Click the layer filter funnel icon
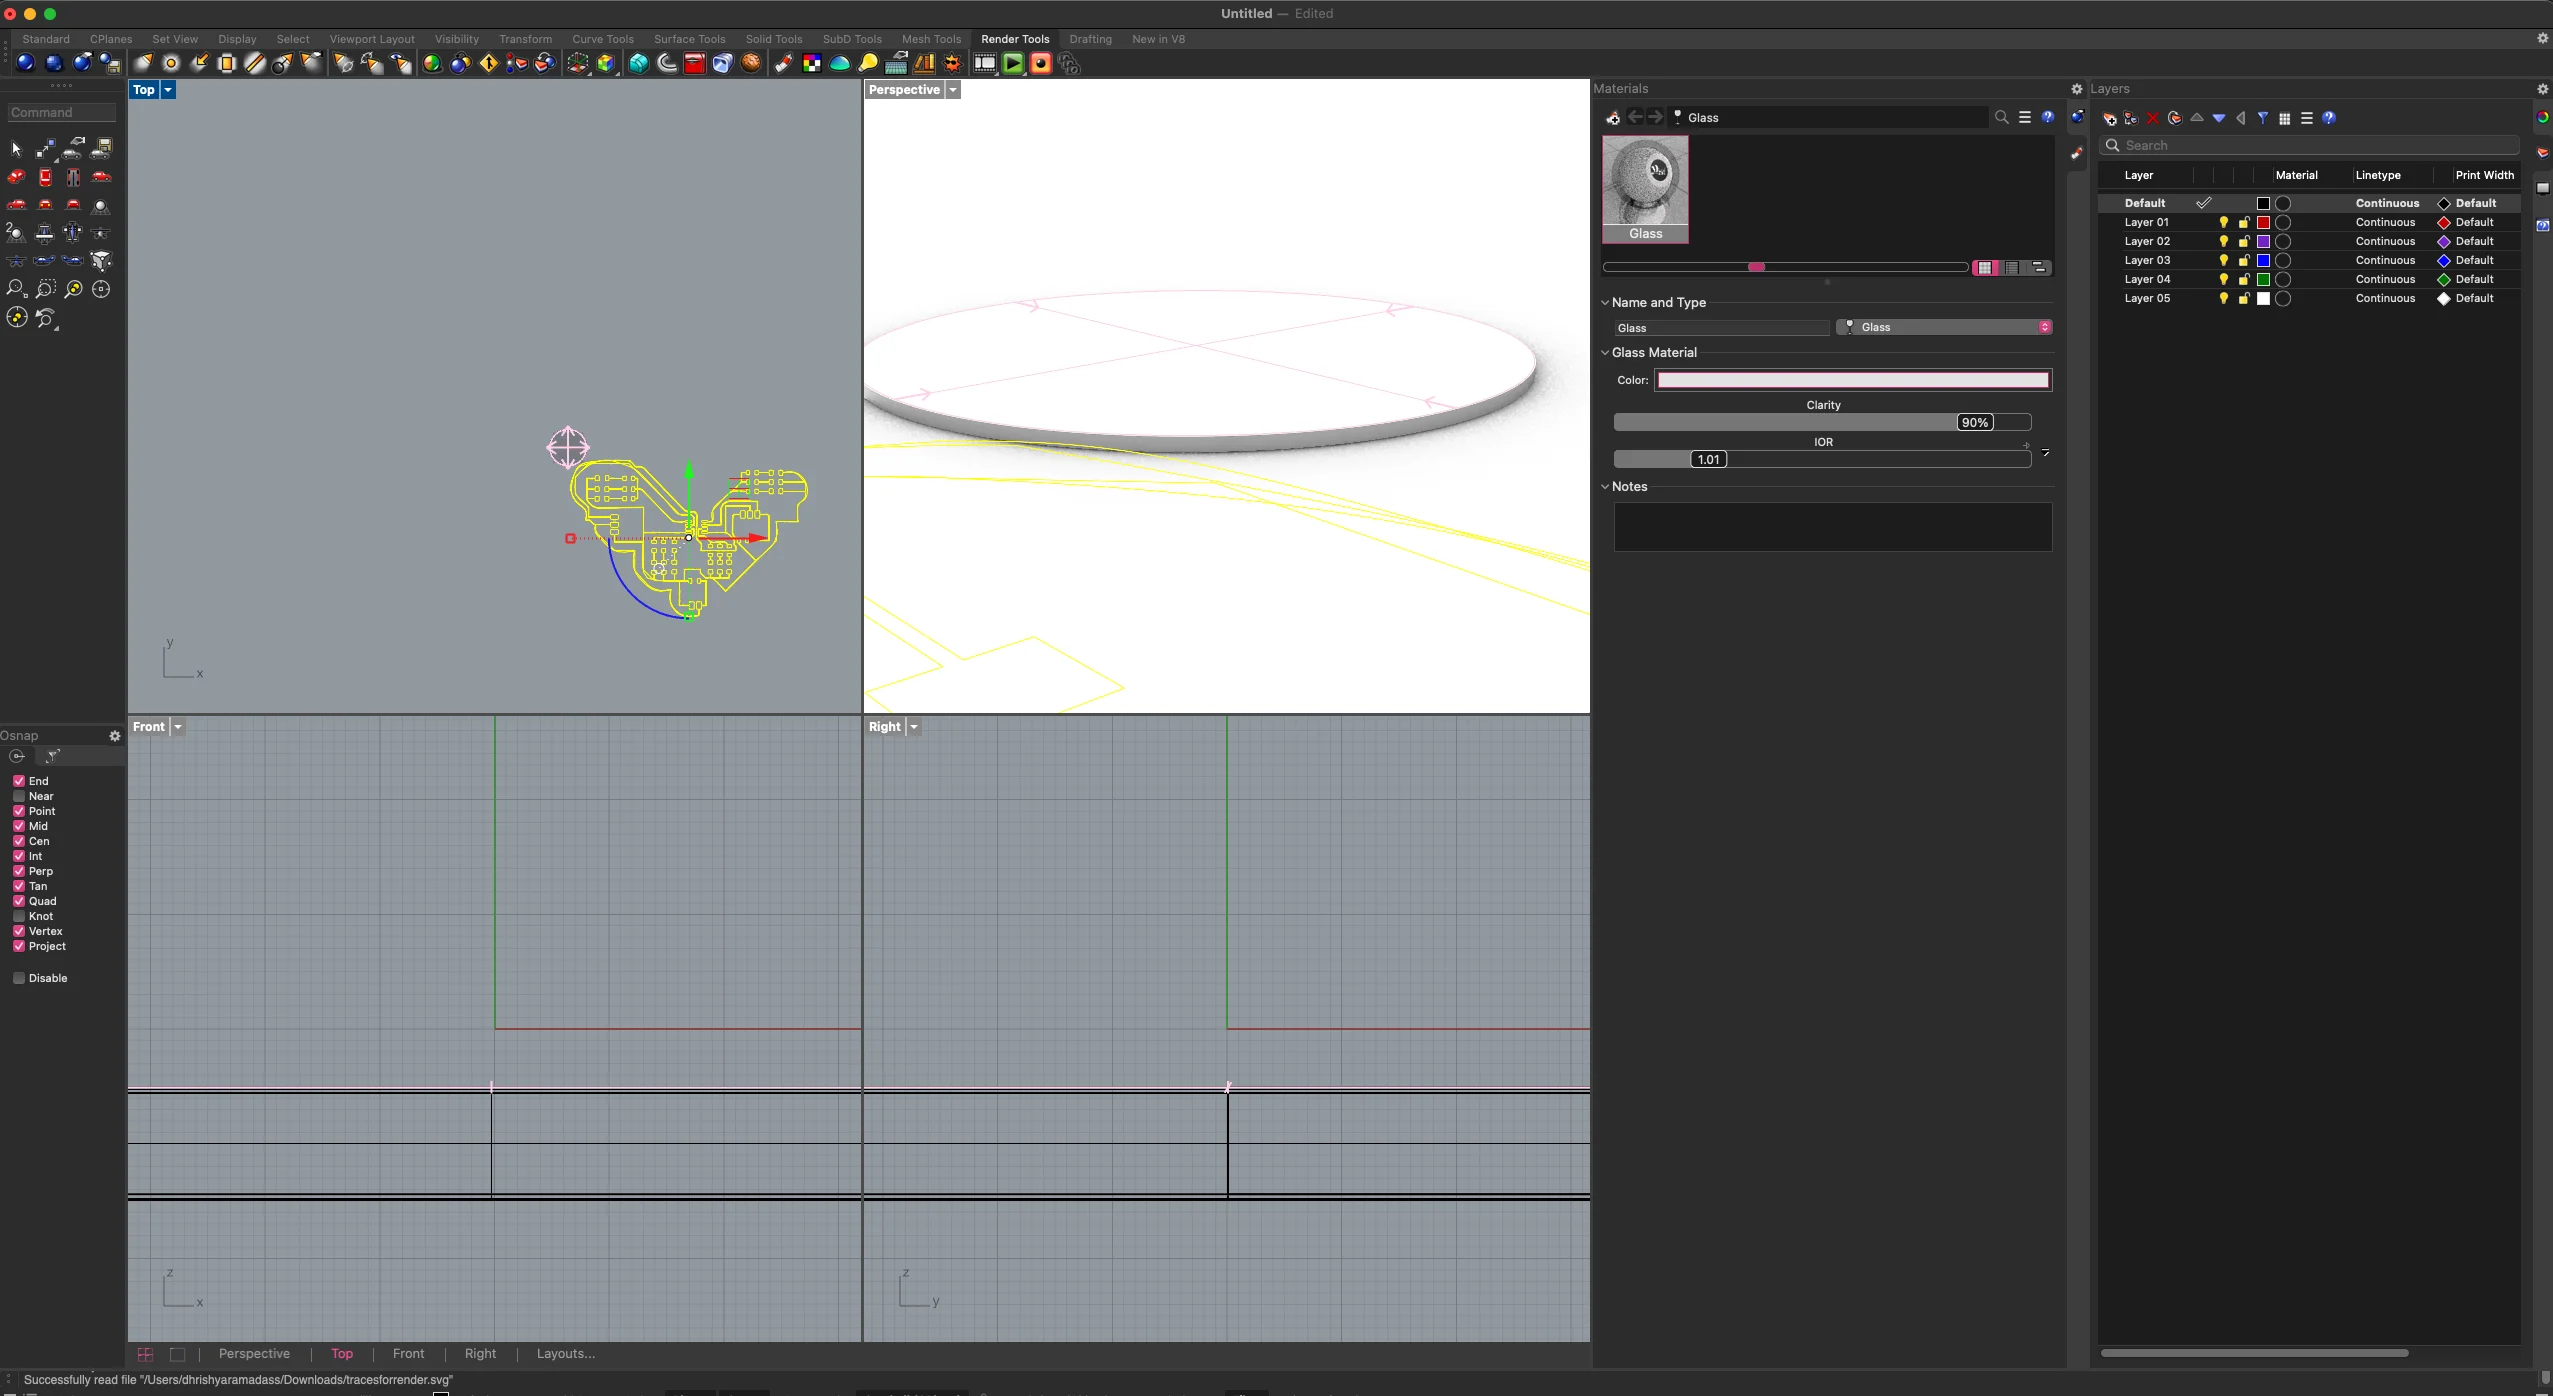Screen dimensions: 2553x1396 click(2262, 118)
